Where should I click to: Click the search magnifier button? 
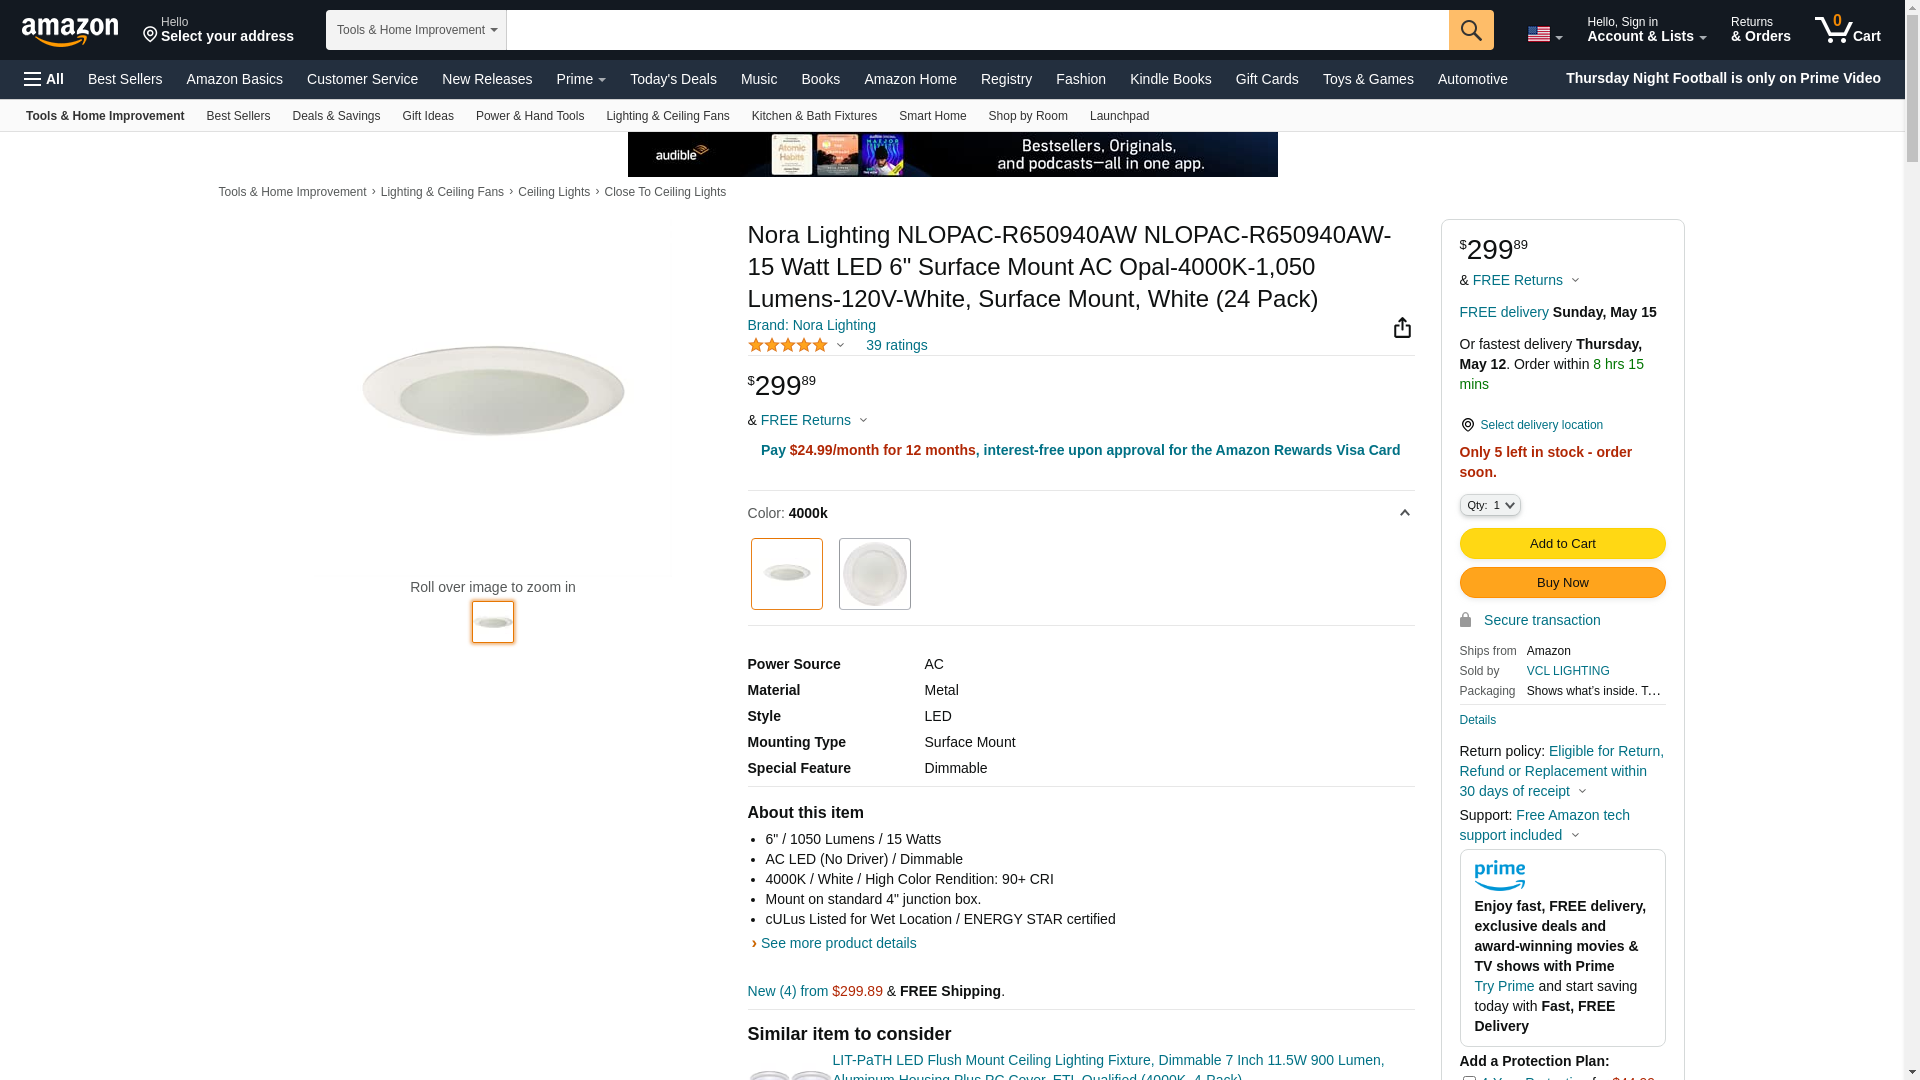[x=1470, y=30]
